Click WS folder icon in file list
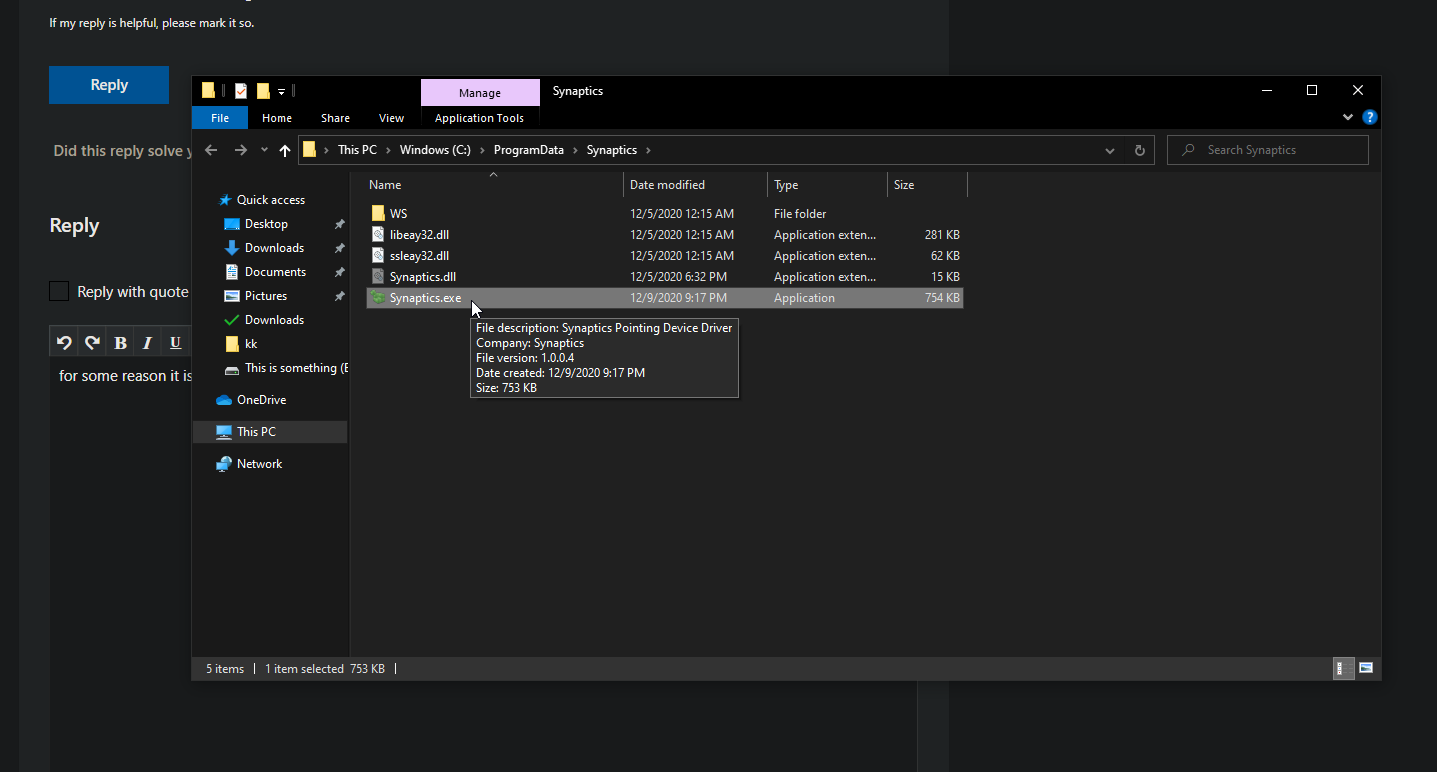This screenshot has width=1437, height=772. (377, 214)
